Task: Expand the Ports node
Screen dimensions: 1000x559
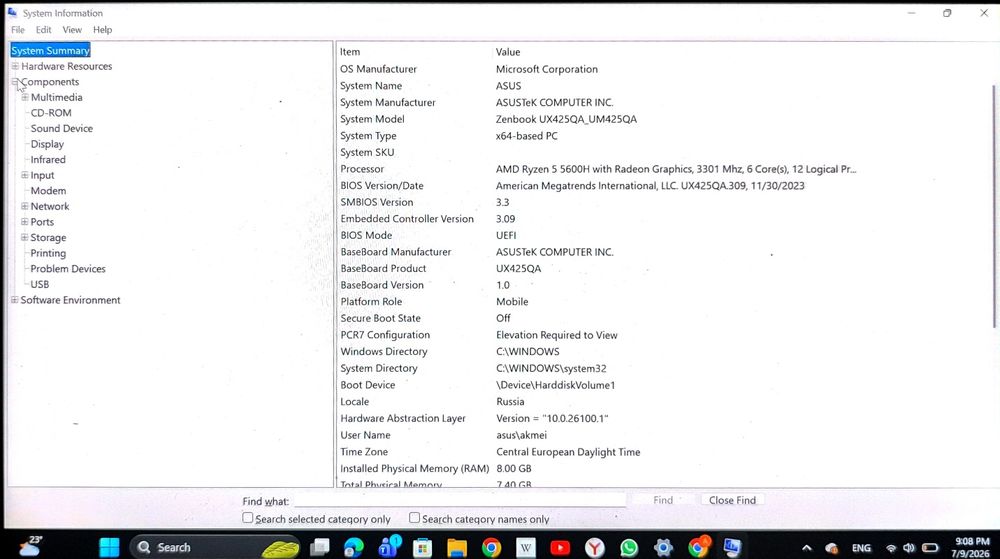Action: (25, 222)
